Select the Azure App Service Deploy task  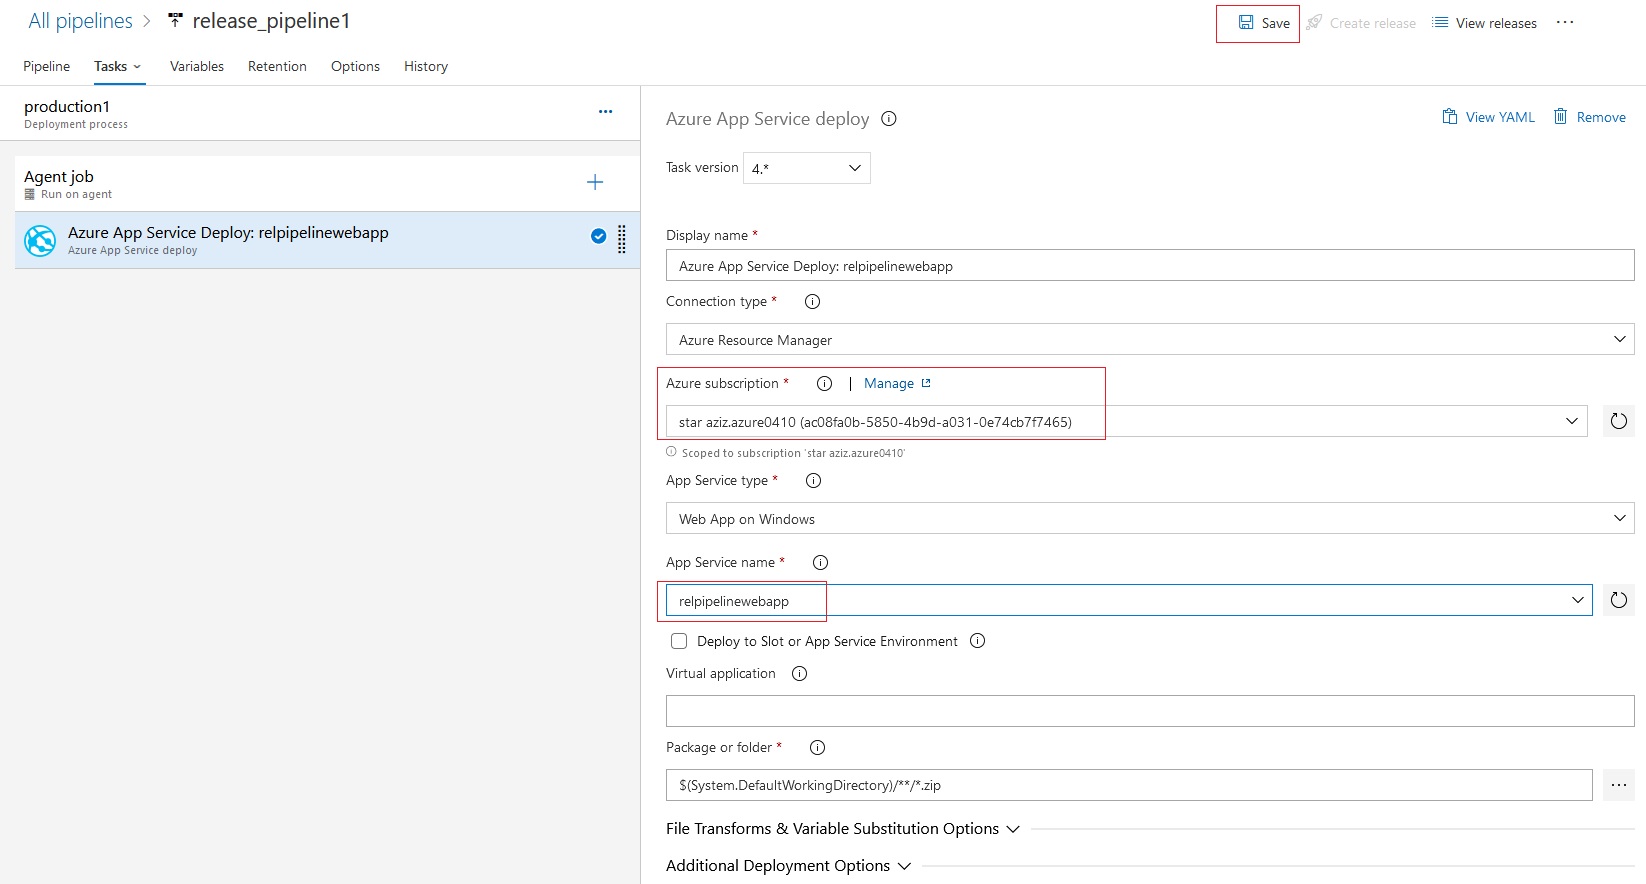click(x=327, y=240)
